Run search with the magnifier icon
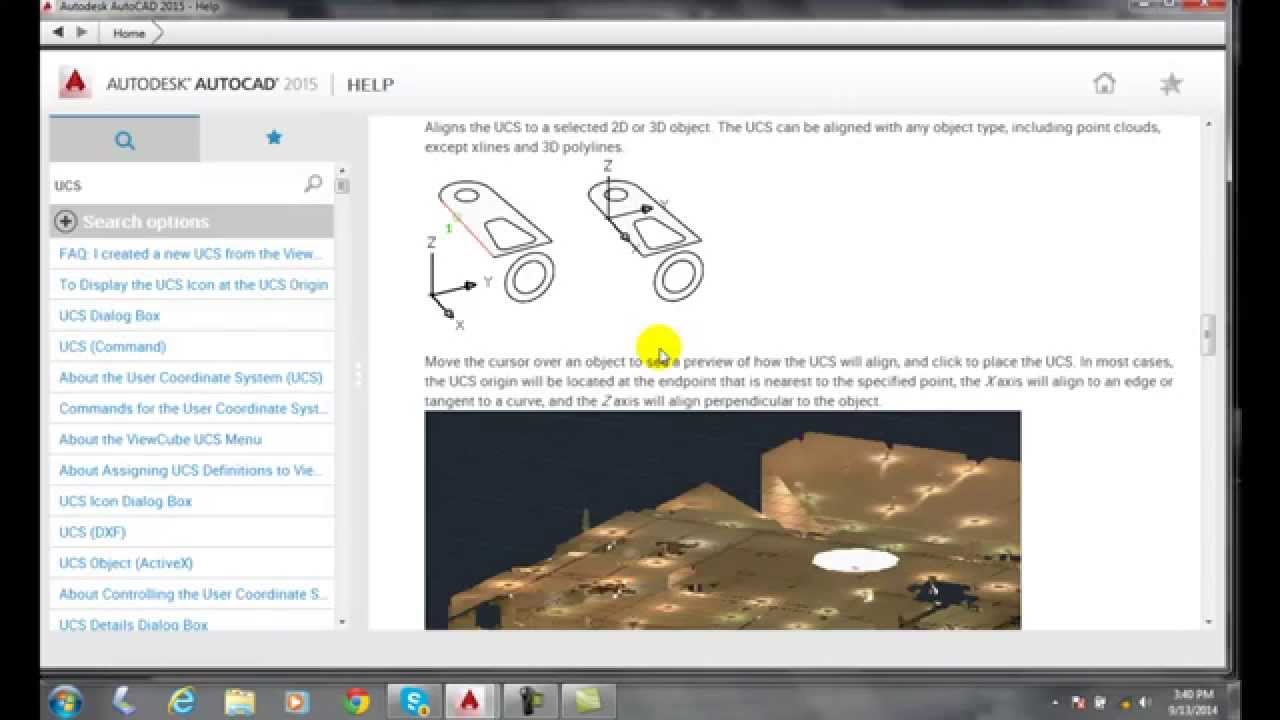Viewport: 1280px width, 720px height. [x=313, y=184]
